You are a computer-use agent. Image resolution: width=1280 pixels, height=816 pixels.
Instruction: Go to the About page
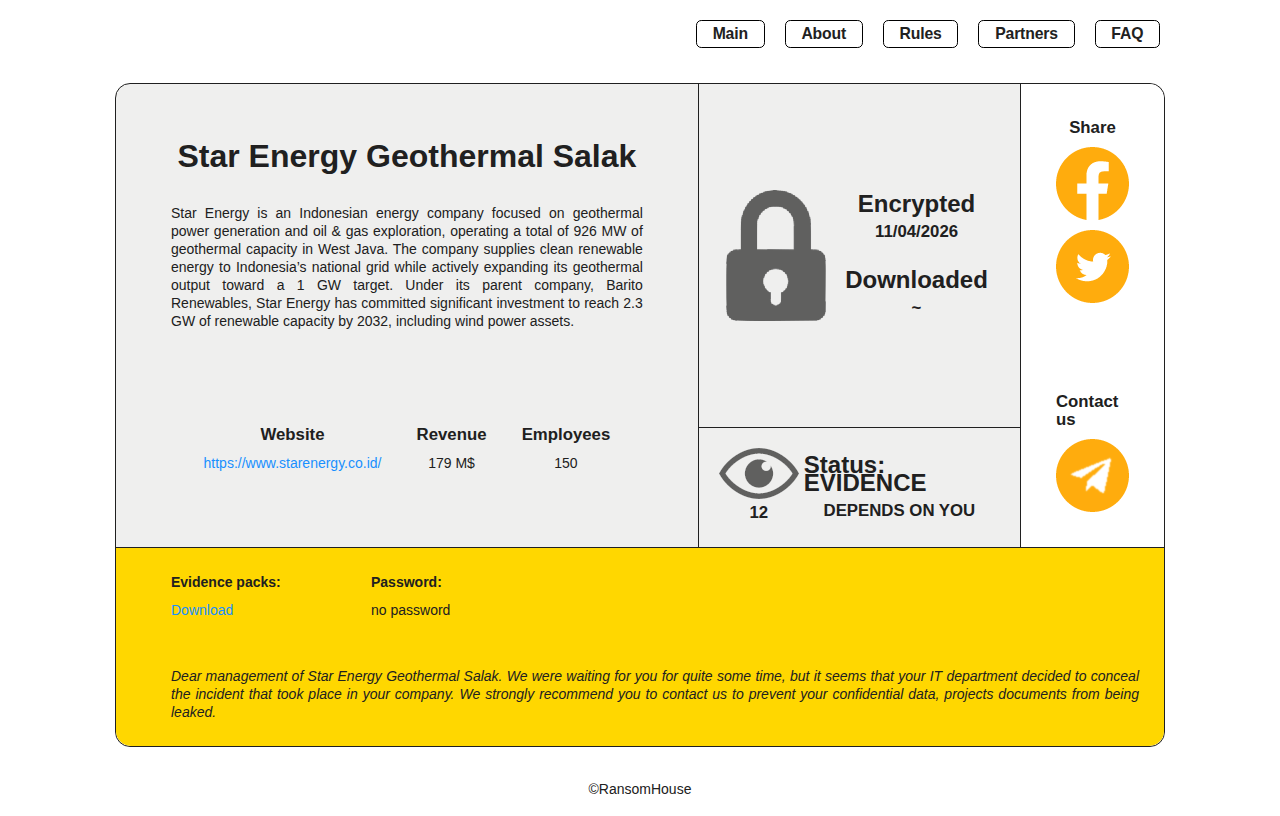click(823, 34)
